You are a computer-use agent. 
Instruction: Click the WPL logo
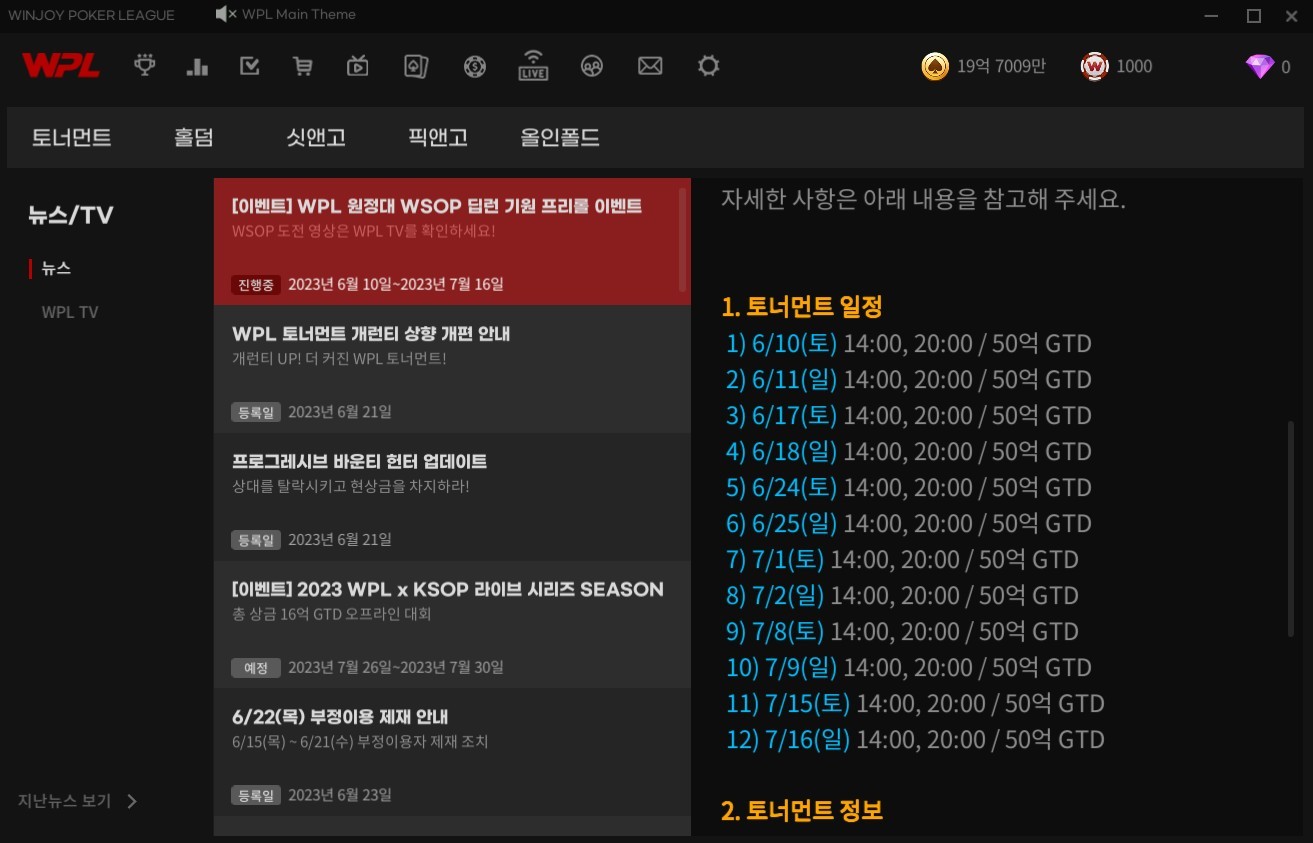point(61,66)
